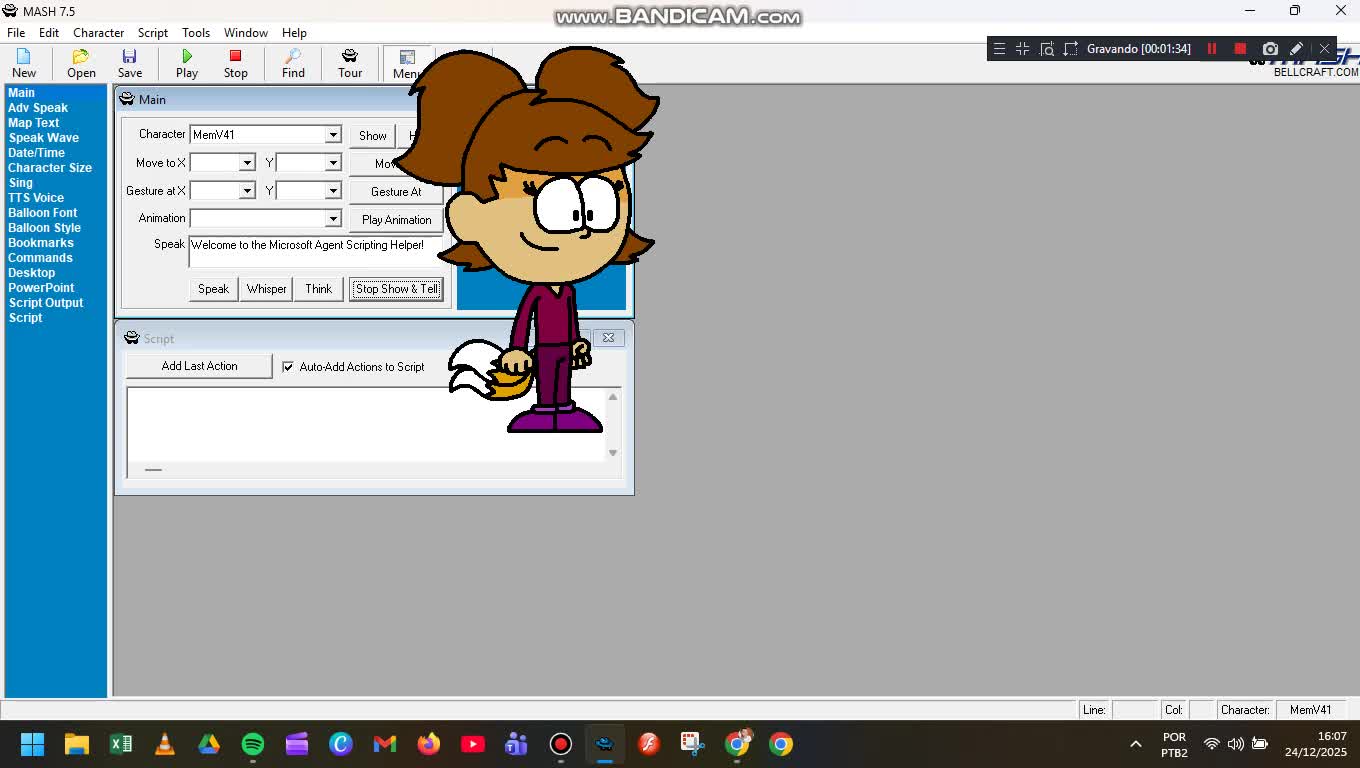The image size is (1360, 768).
Task: Open the Move to X dropdown
Action: click(x=247, y=162)
